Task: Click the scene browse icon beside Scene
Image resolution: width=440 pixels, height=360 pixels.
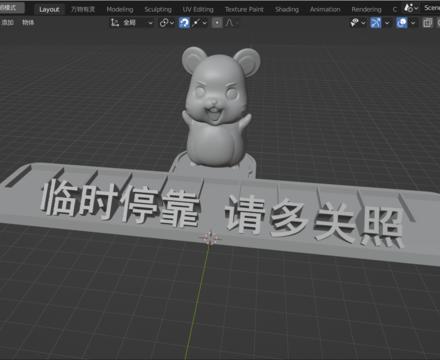Action: pyautogui.click(x=411, y=7)
